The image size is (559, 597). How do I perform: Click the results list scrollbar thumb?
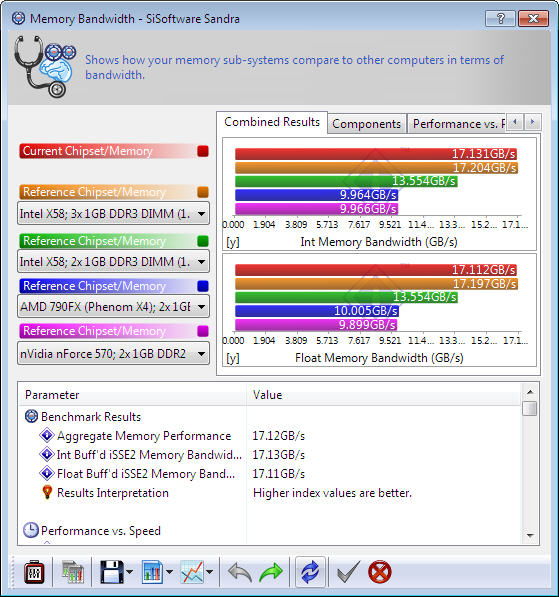coord(530,408)
